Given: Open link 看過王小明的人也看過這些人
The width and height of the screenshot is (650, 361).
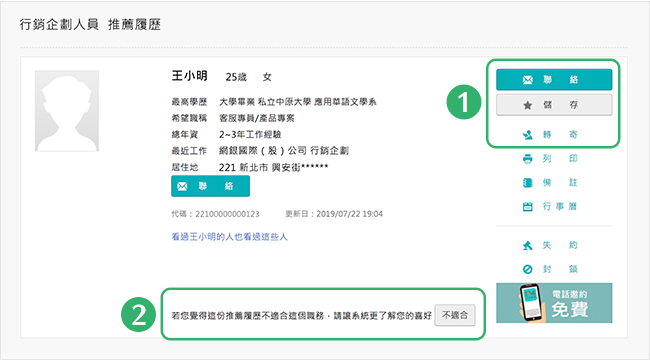Looking at the screenshot, I should [229, 237].
